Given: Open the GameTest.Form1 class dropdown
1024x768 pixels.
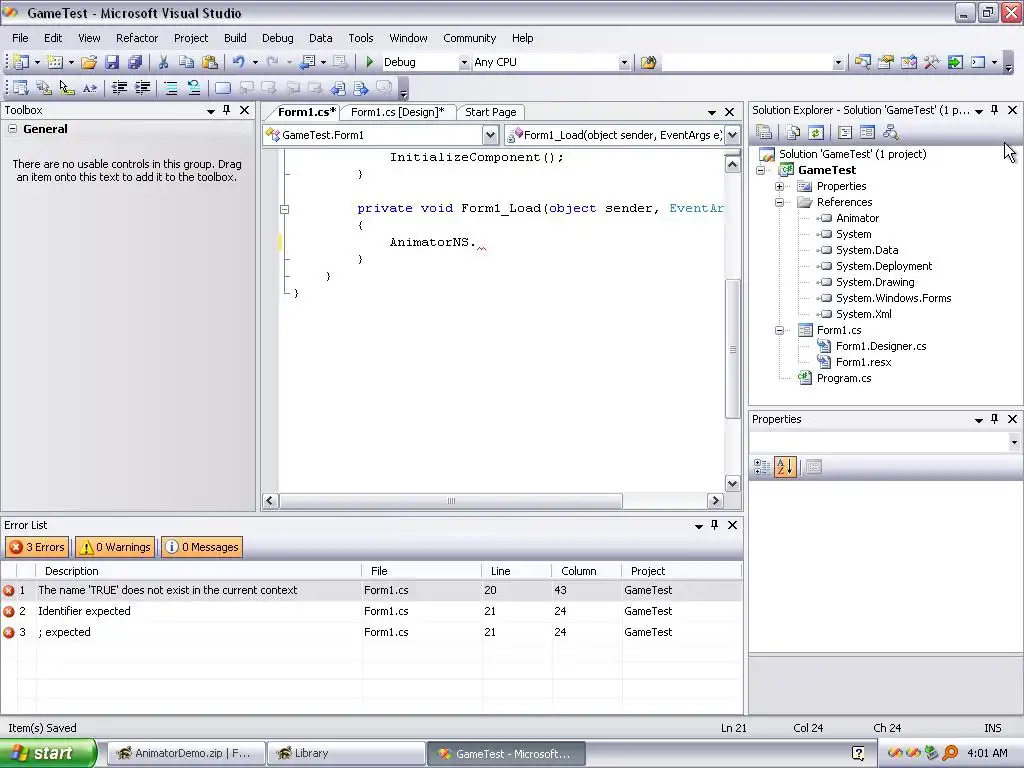Looking at the screenshot, I should point(490,135).
